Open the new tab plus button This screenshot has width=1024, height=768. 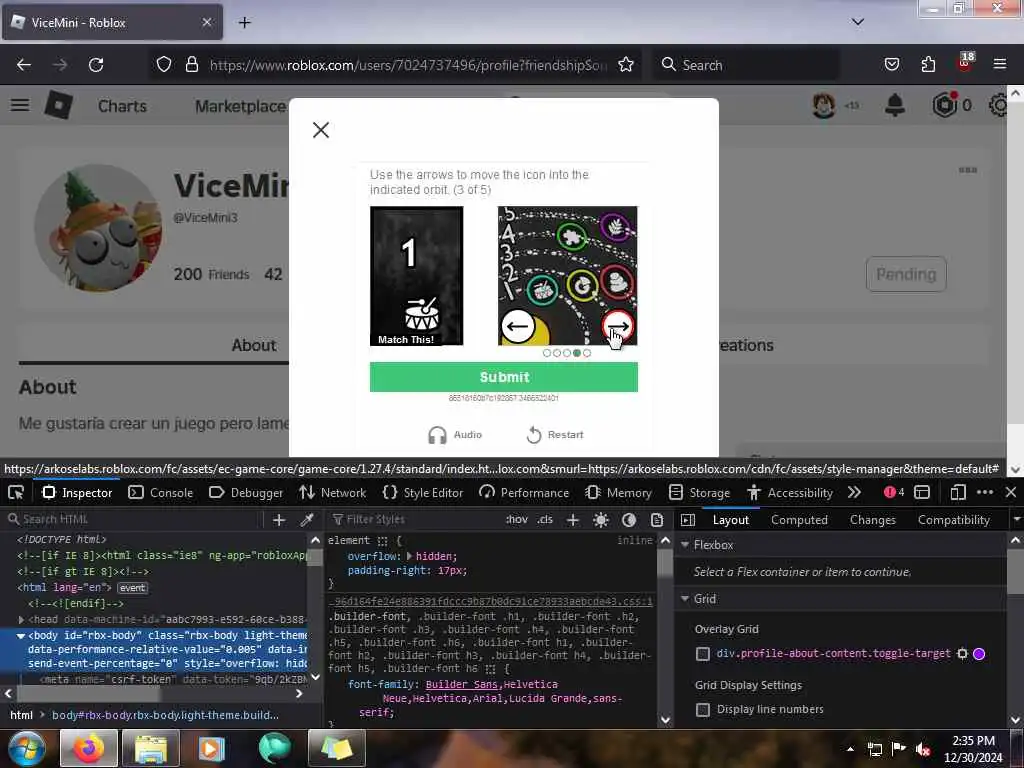[244, 23]
